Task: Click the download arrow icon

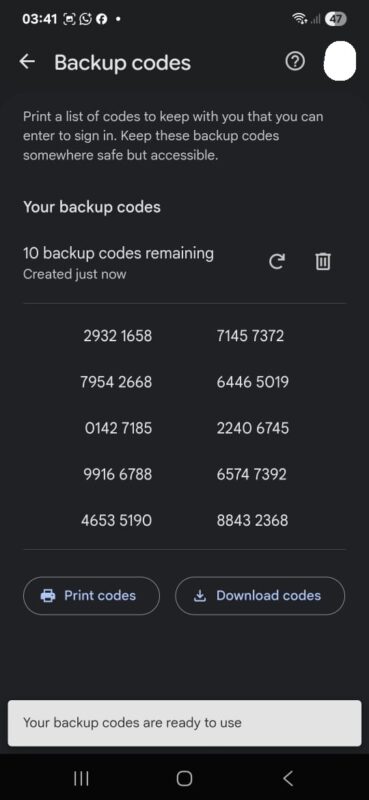Action: [200, 595]
